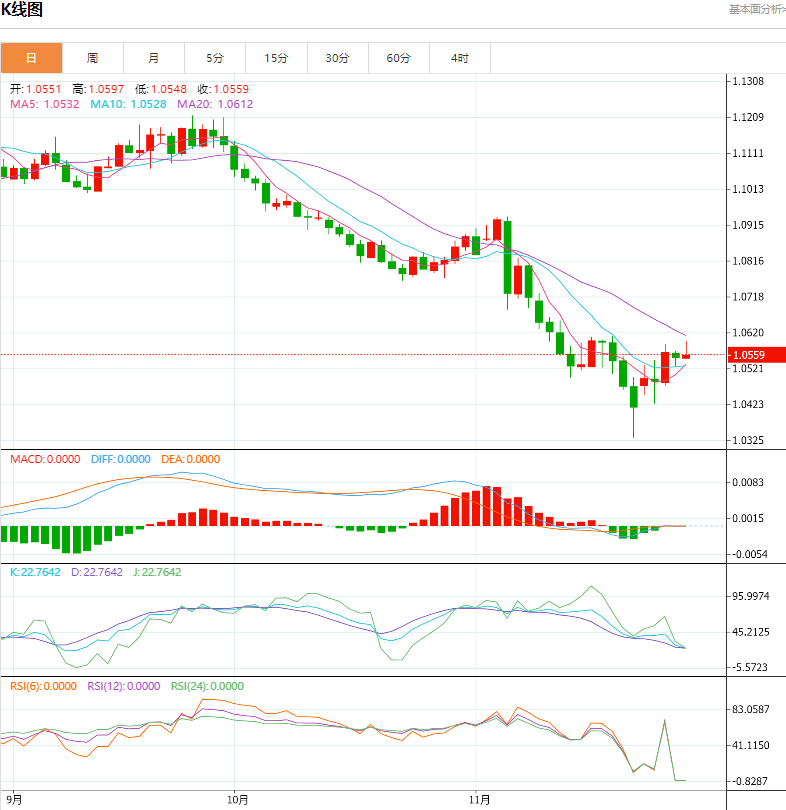786x810 pixels.
Task: Click the K: 22.7642 KDJ label
Action: [x=35, y=572]
